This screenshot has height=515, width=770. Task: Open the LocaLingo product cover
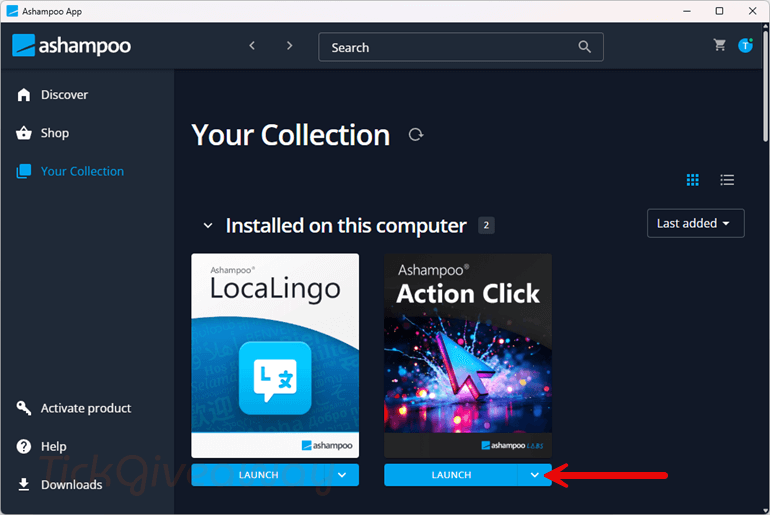(x=275, y=355)
